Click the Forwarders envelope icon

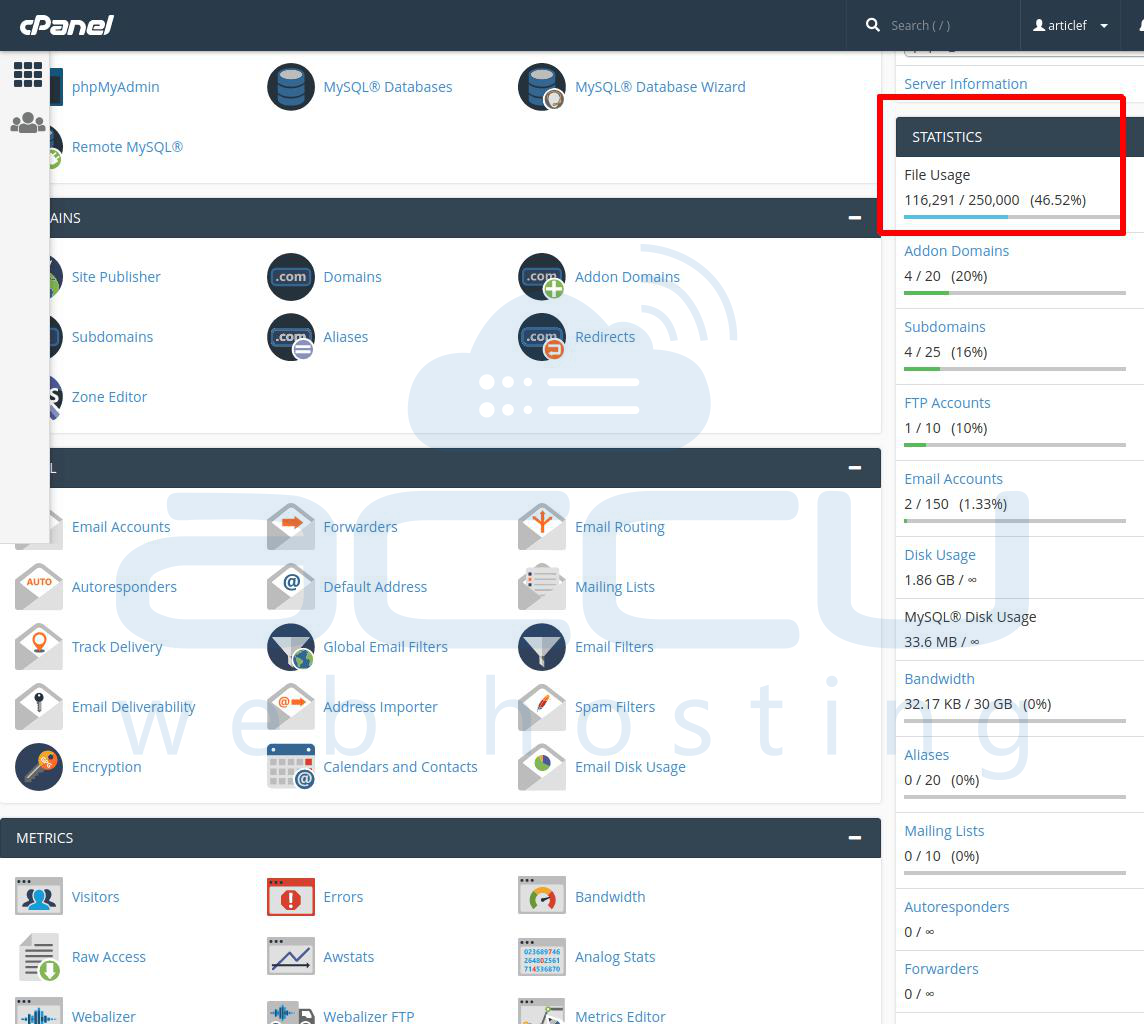(290, 527)
